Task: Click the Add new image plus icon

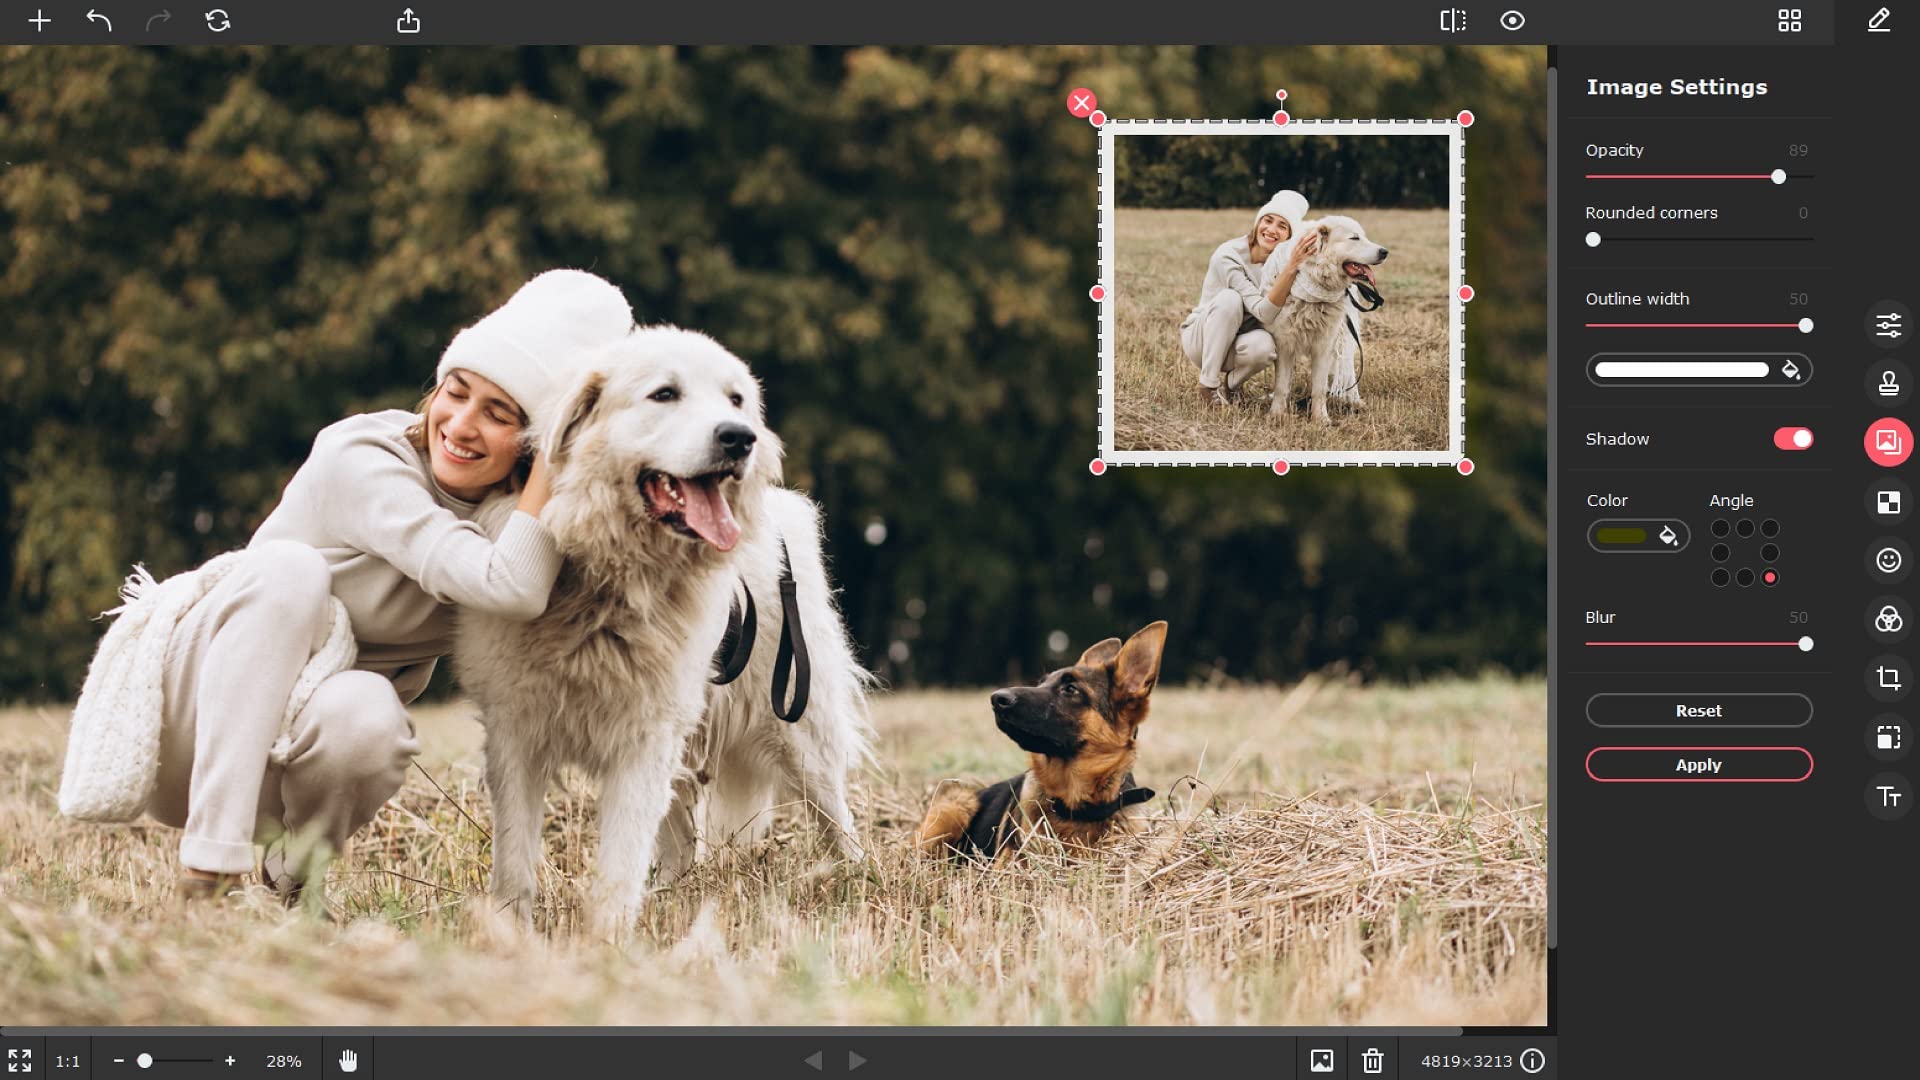Action: pos(39,21)
